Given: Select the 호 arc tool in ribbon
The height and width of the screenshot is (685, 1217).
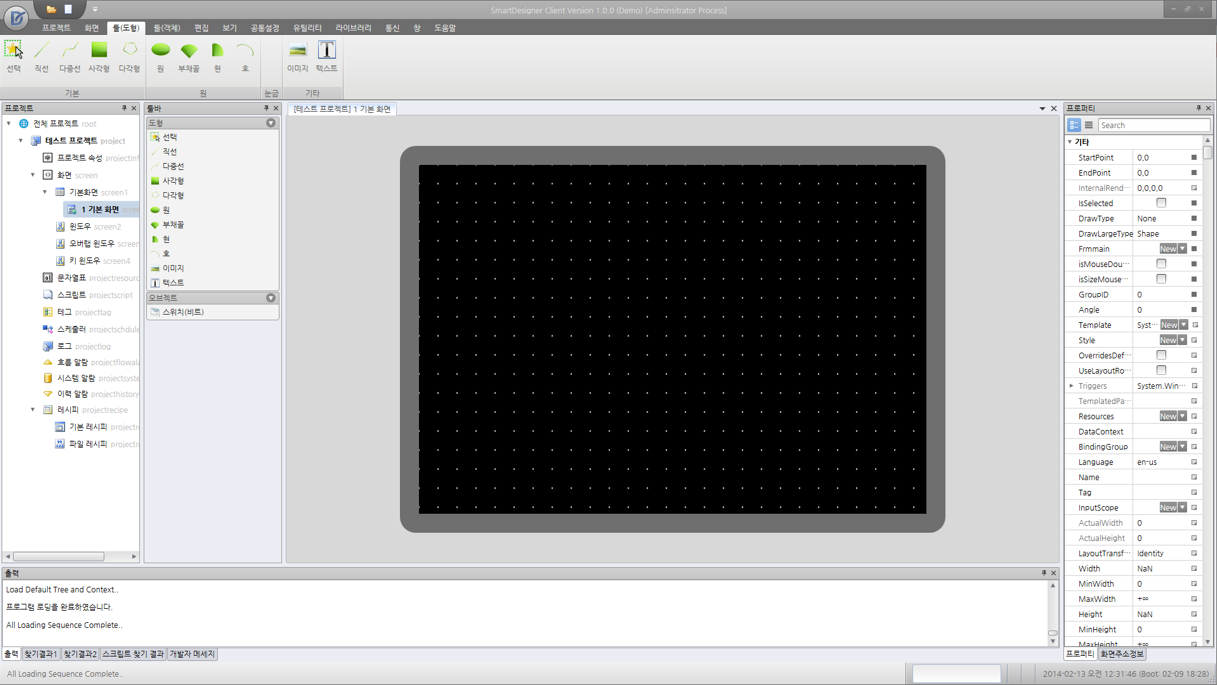Looking at the screenshot, I should 245,57.
